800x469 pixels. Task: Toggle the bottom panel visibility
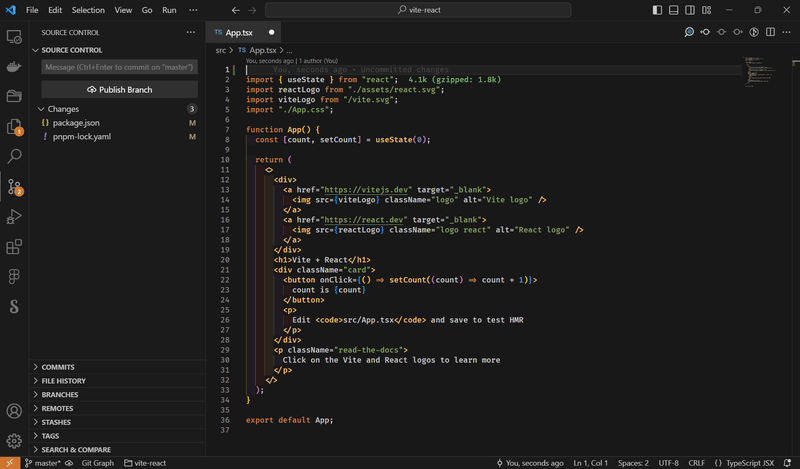[673, 10]
